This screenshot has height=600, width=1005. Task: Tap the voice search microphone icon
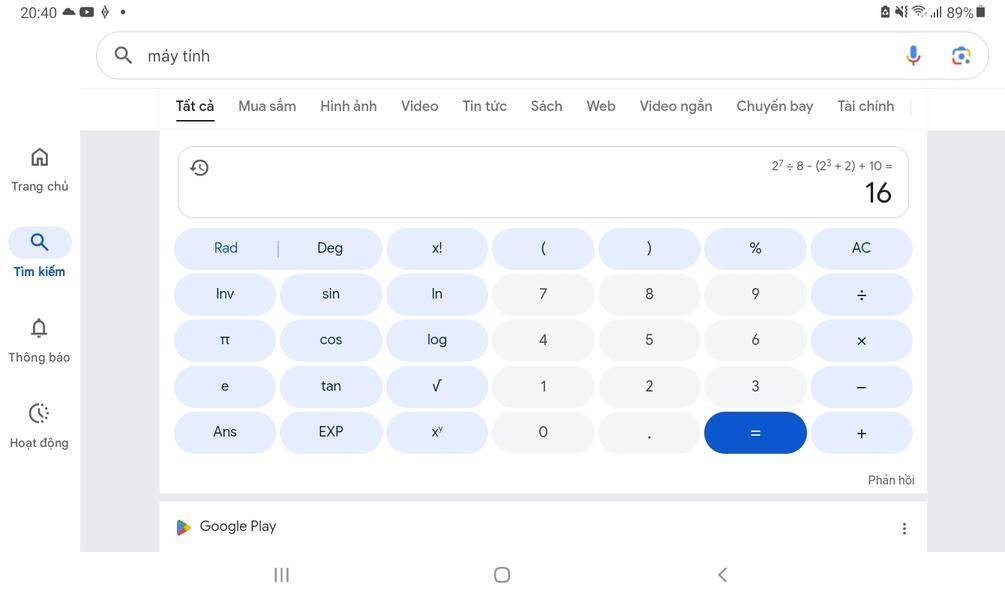913,56
